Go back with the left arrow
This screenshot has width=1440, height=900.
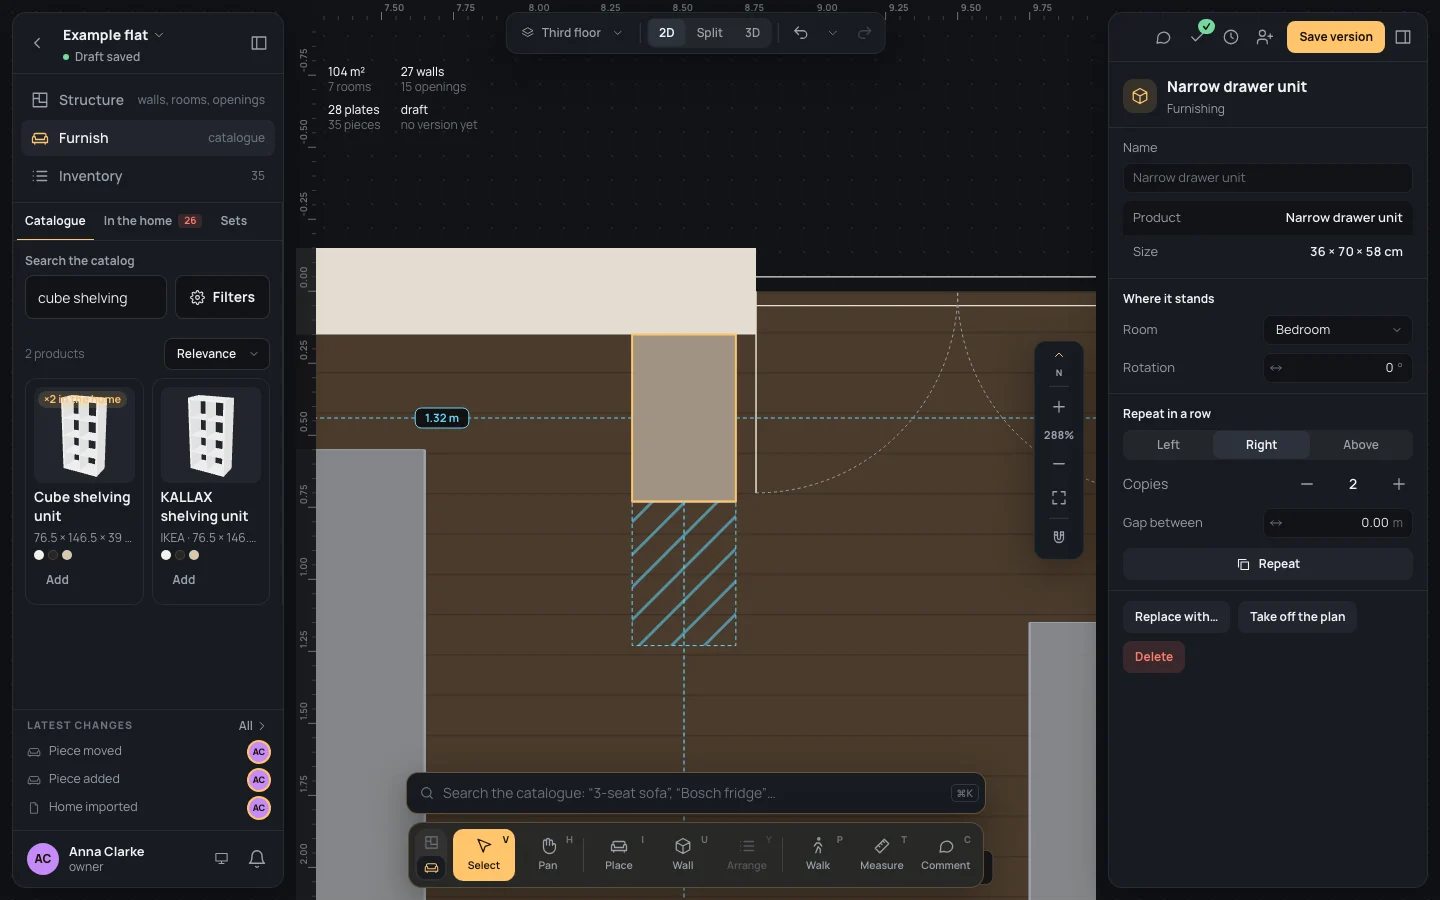click(37, 43)
